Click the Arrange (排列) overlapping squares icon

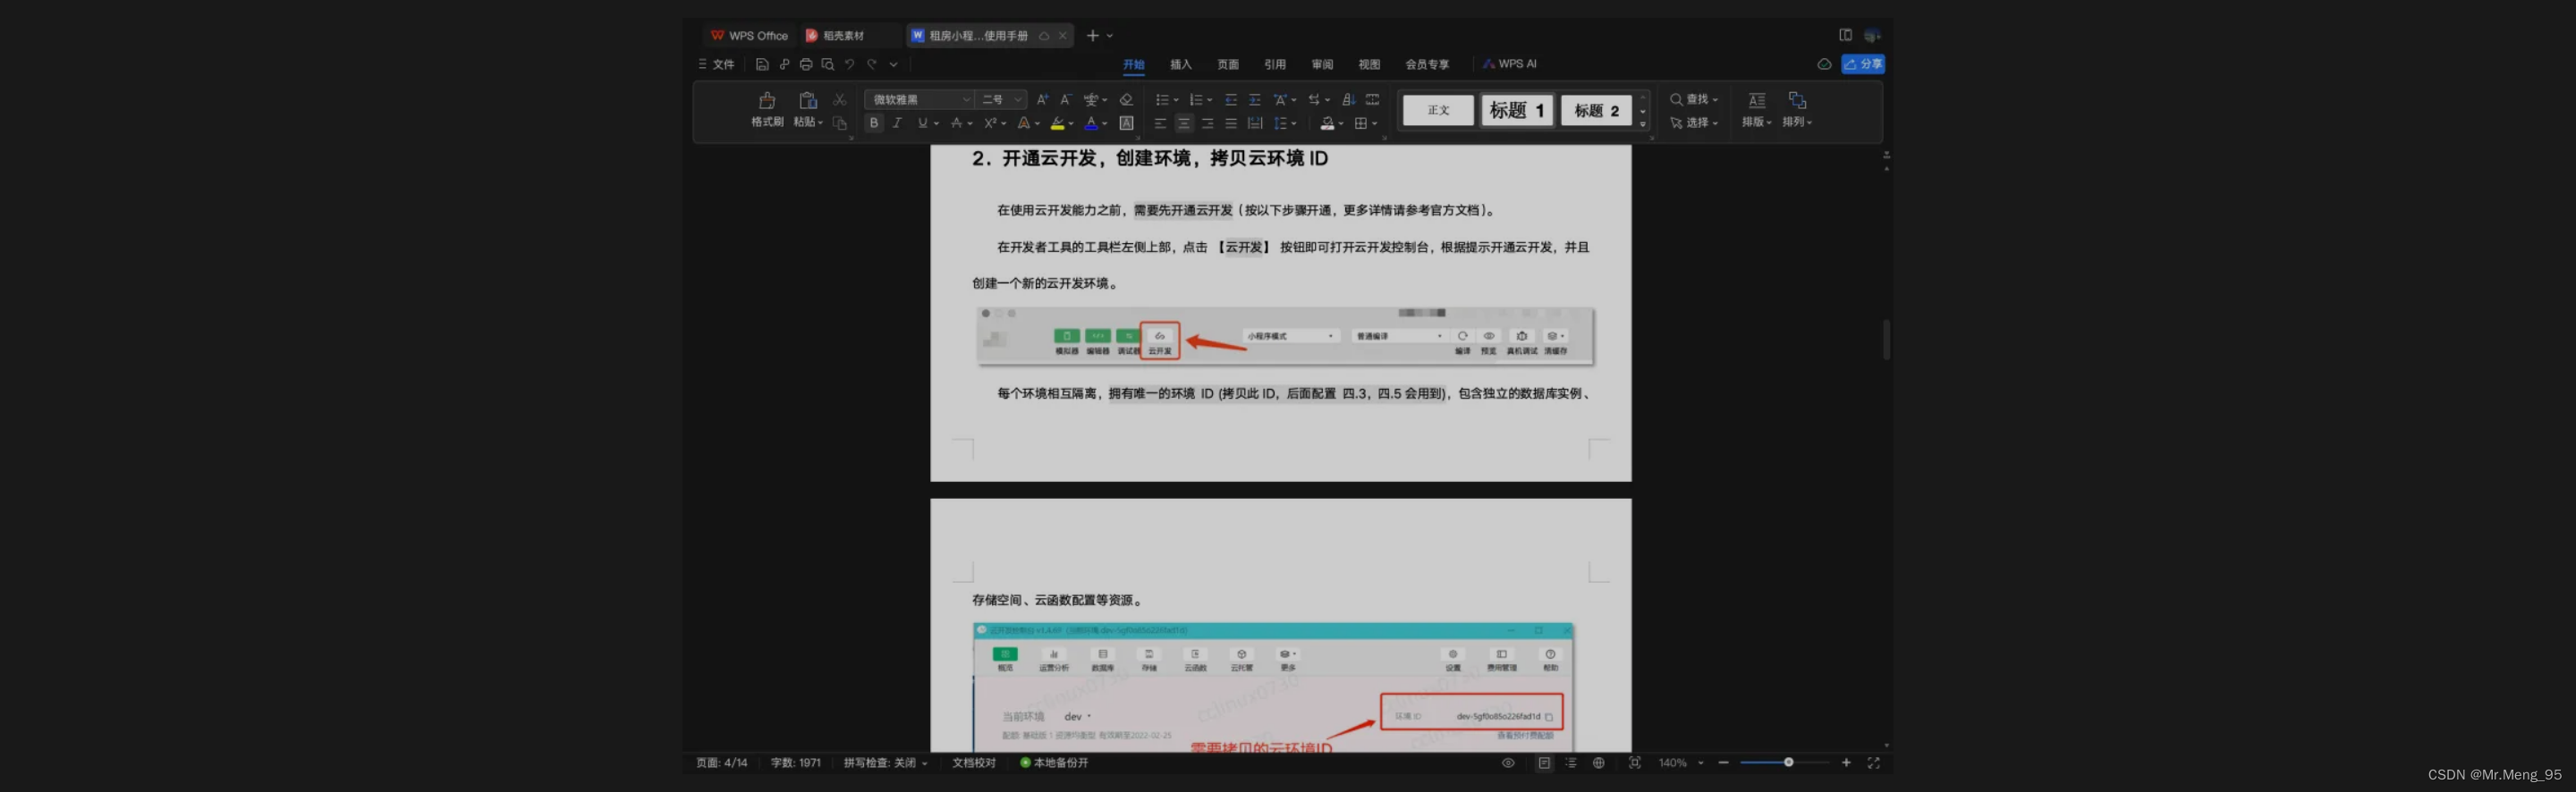(1797, 100)
